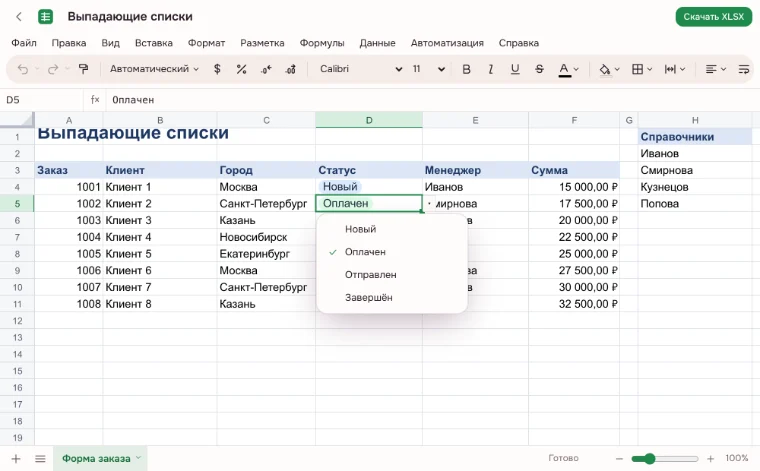Click the text wrapping icon
Viewport: 760px width, 471px height.
(744, 69)
